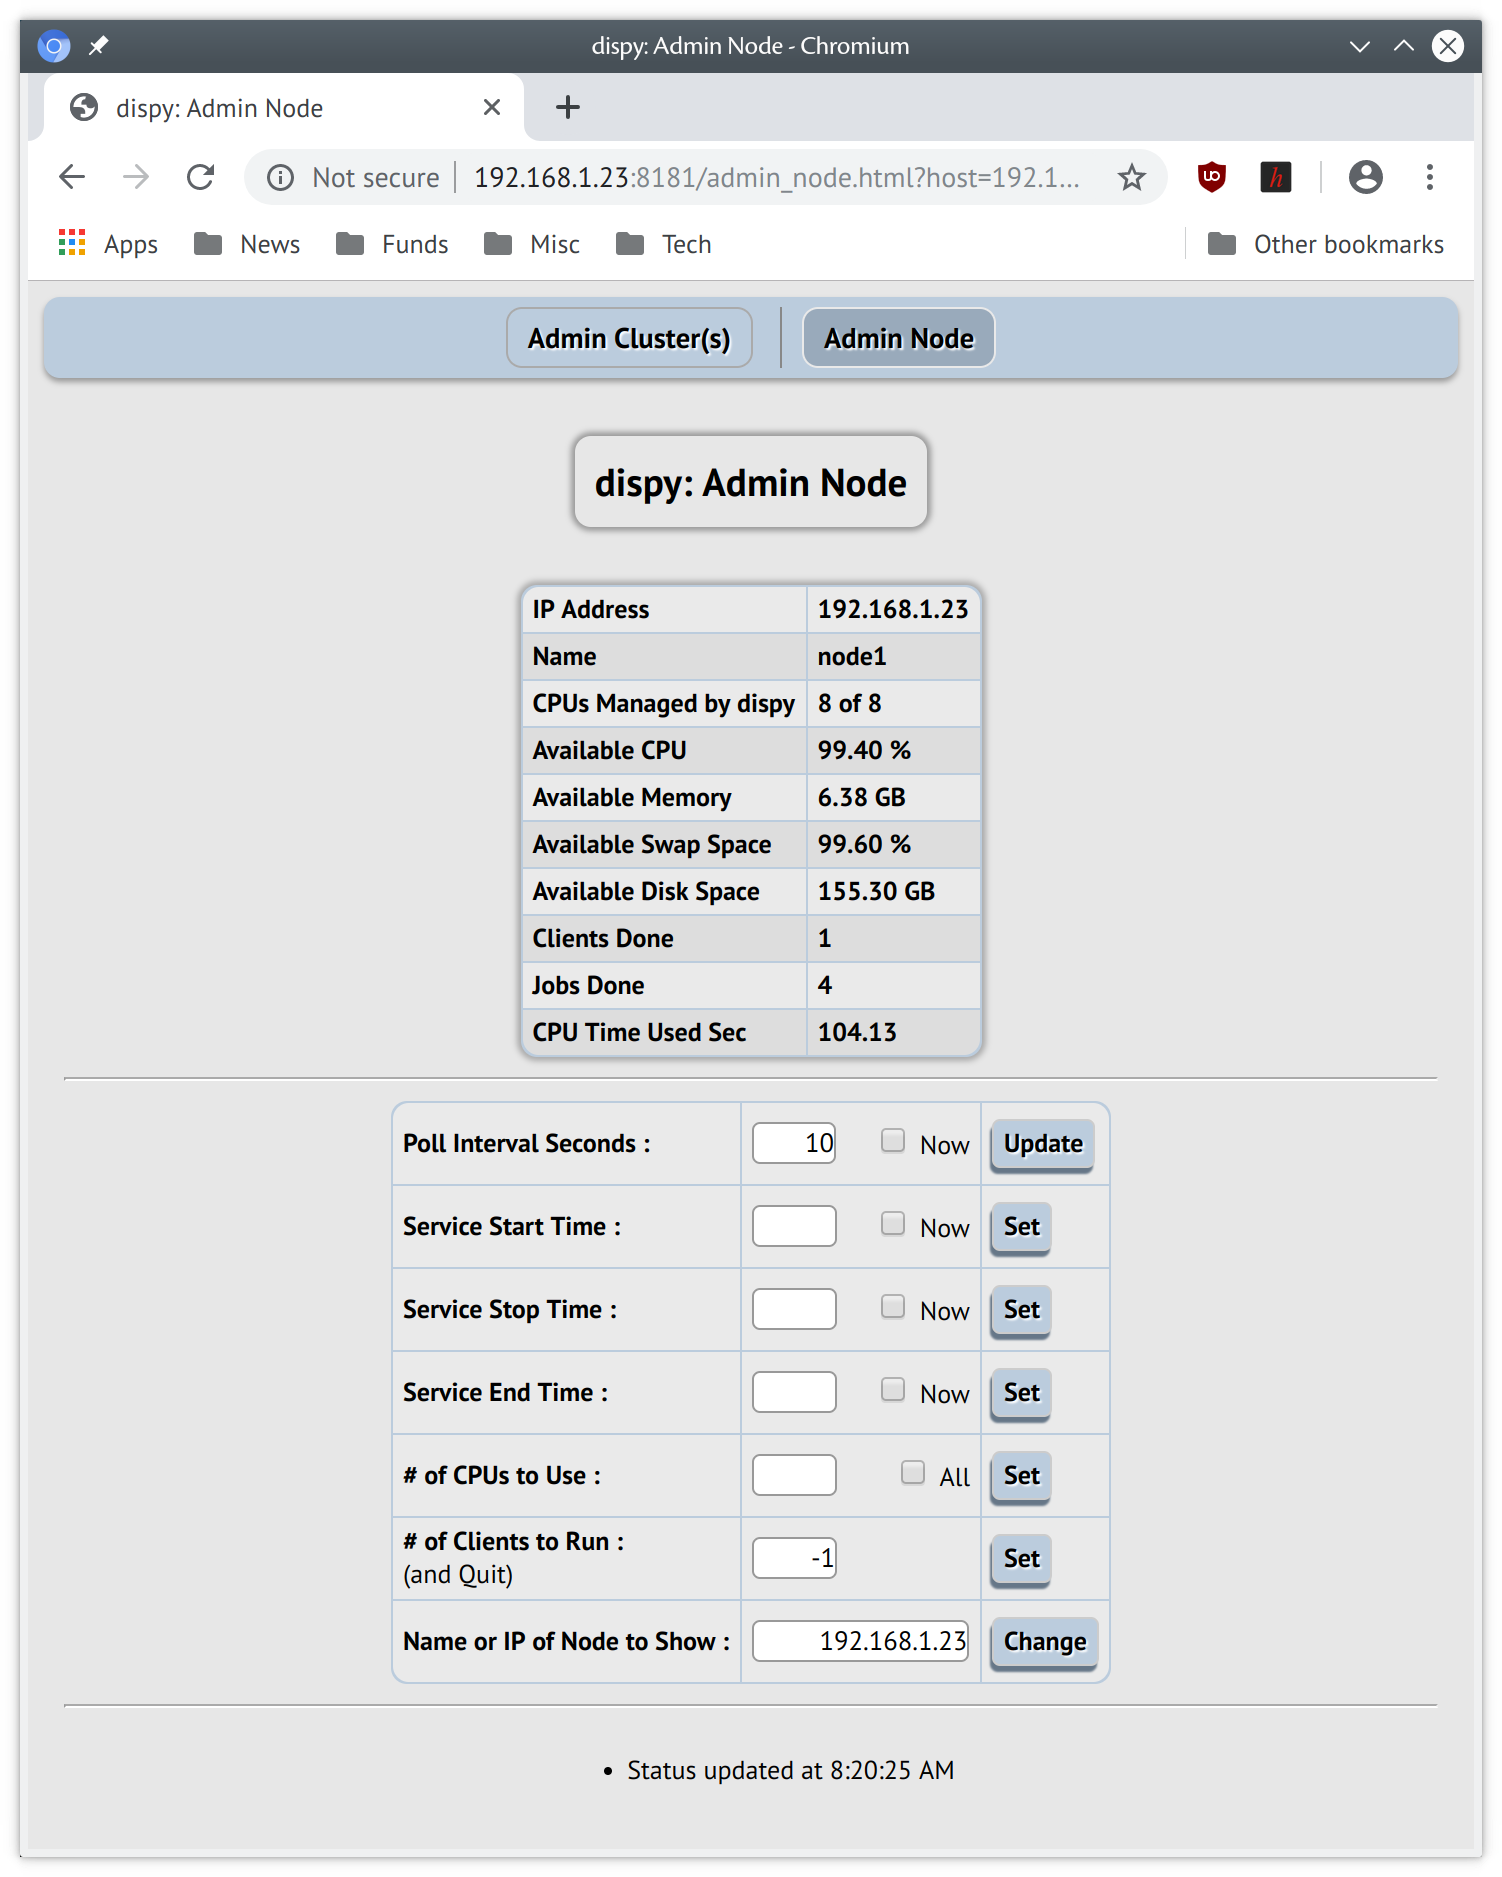Viewport: 1502px width, 1877px height.
Task: Check Now for Service Stop Time
Action: click(x=893, y=1307)
